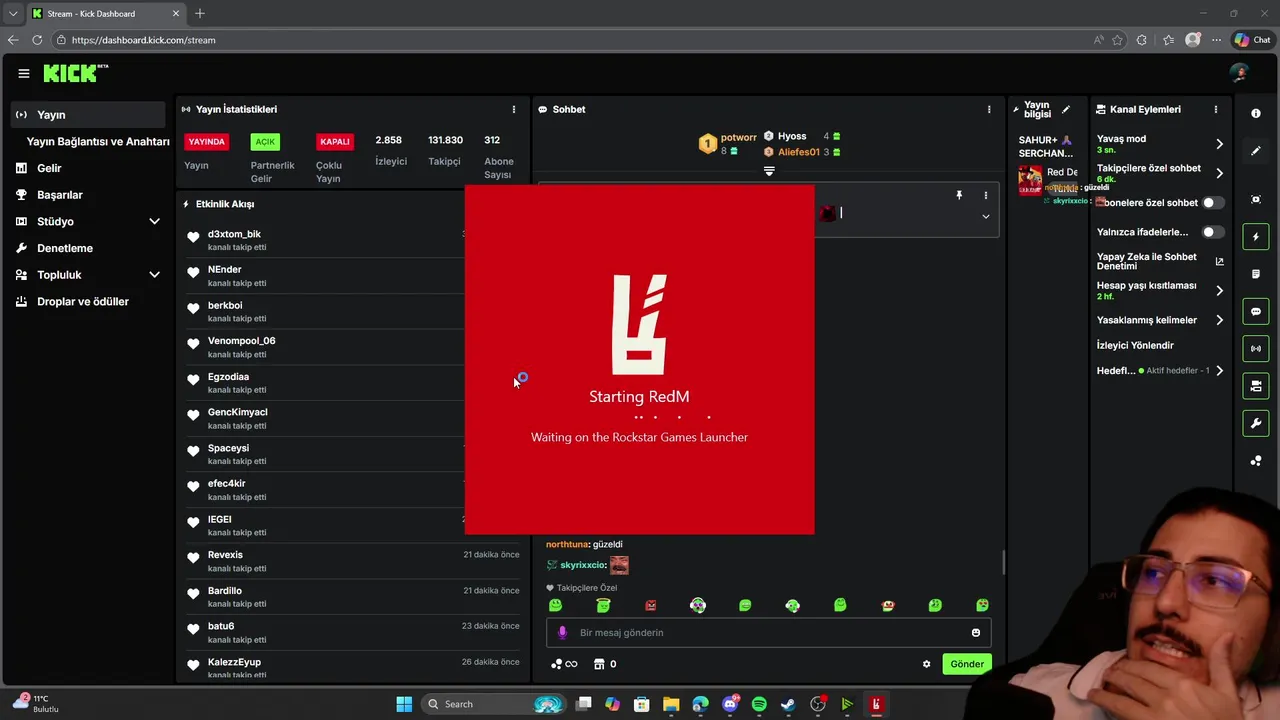Click follower KalezzEyup in activity feed
The width and height of the screenshot is (1280, 720).
[234, 662]
